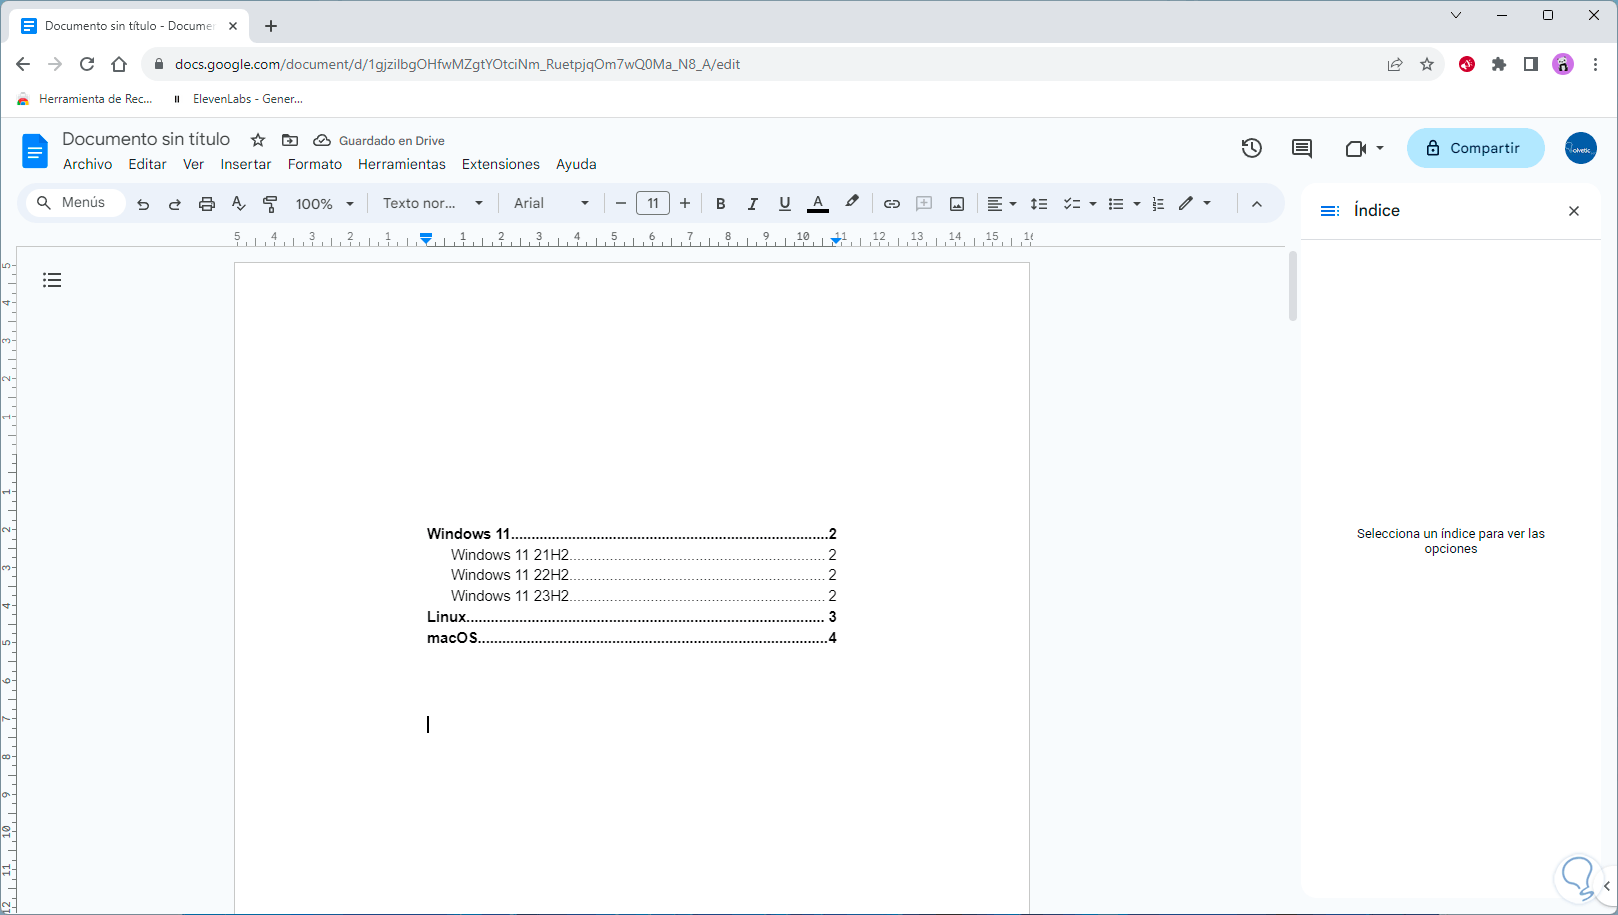This screenshot has height=915, width=1618.
Task: Open the Archivo menu
Action: [x=88, y=164]
